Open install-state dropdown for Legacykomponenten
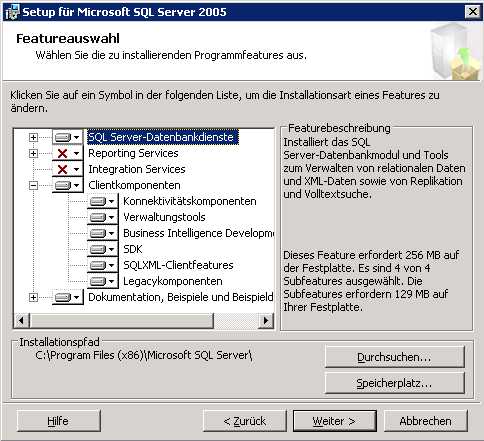This screenshot has height=441, width=484. (x=102, y=281)
